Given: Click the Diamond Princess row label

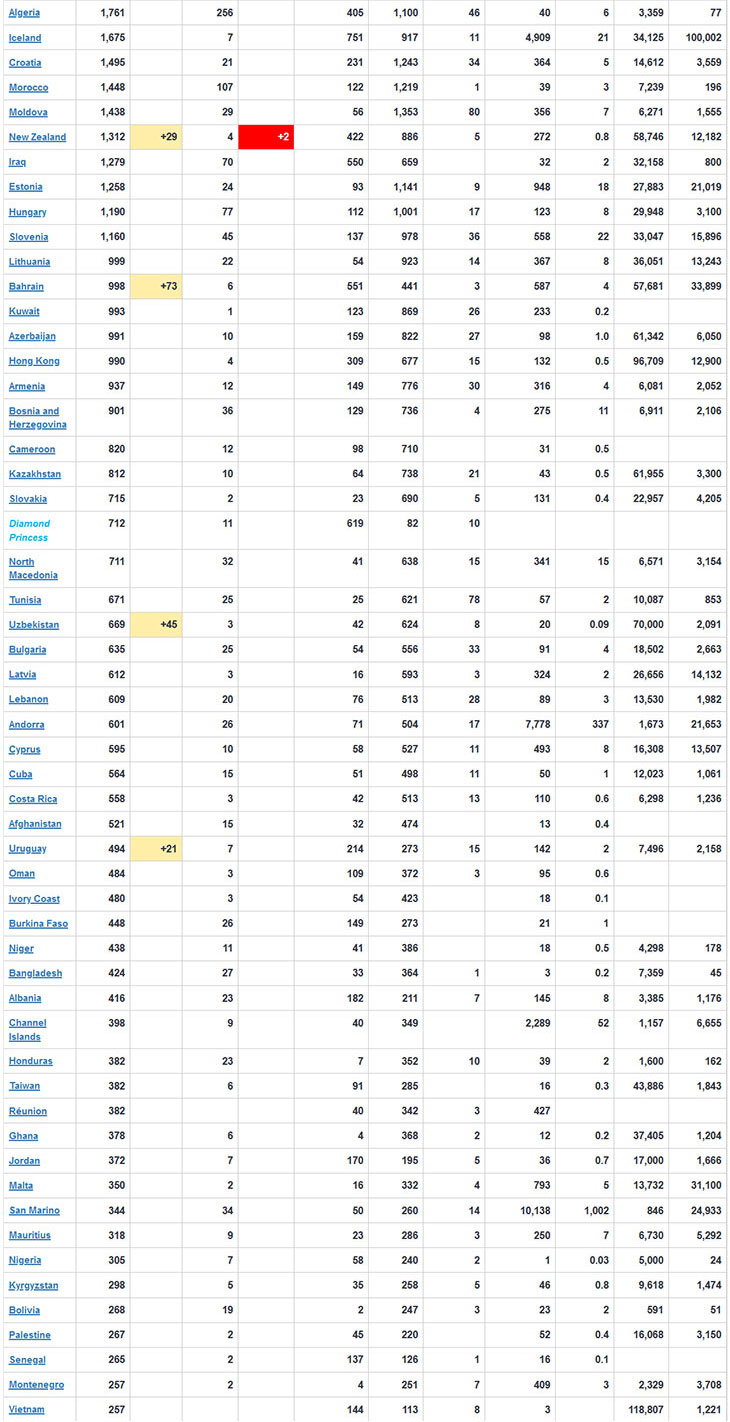Looking at the screenshot, I should pyautogui.click(x=30, y=530).
